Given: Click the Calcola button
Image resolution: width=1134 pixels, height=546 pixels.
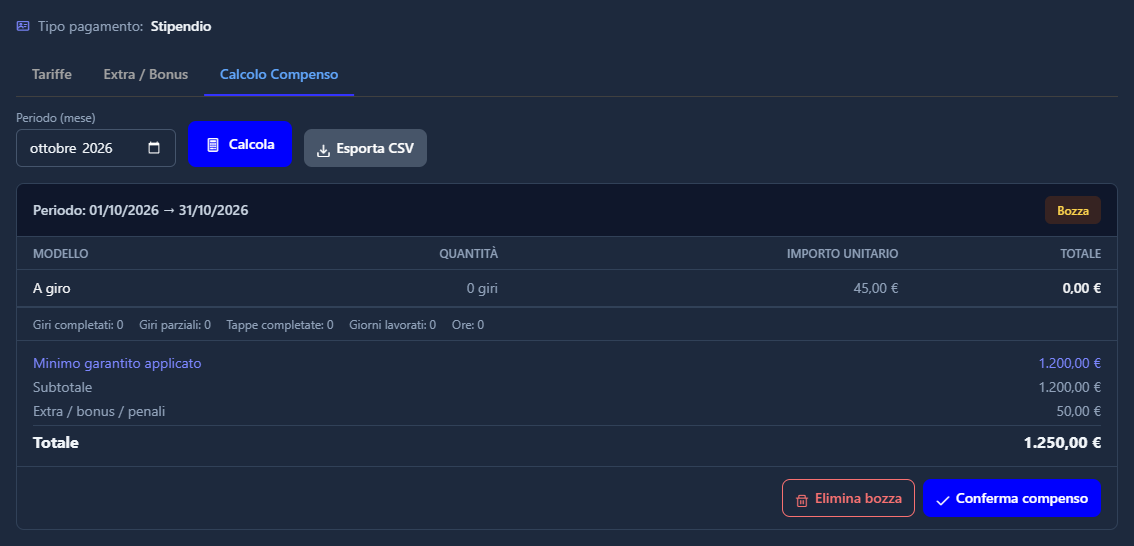Looking at the screenshot, I should tap(240, 145).
